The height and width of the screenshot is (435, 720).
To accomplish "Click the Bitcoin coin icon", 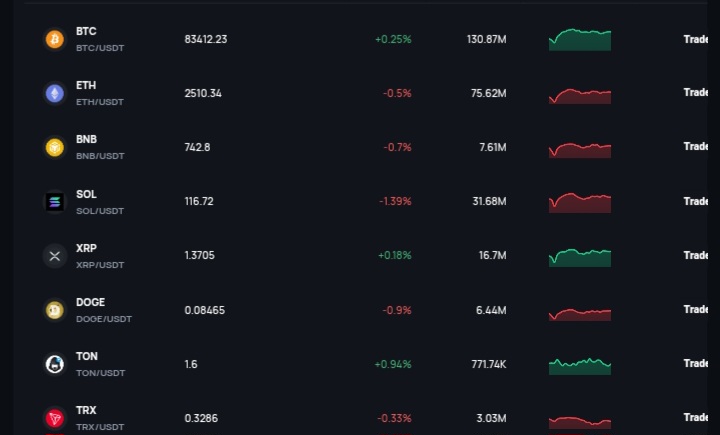I will 55,39.
